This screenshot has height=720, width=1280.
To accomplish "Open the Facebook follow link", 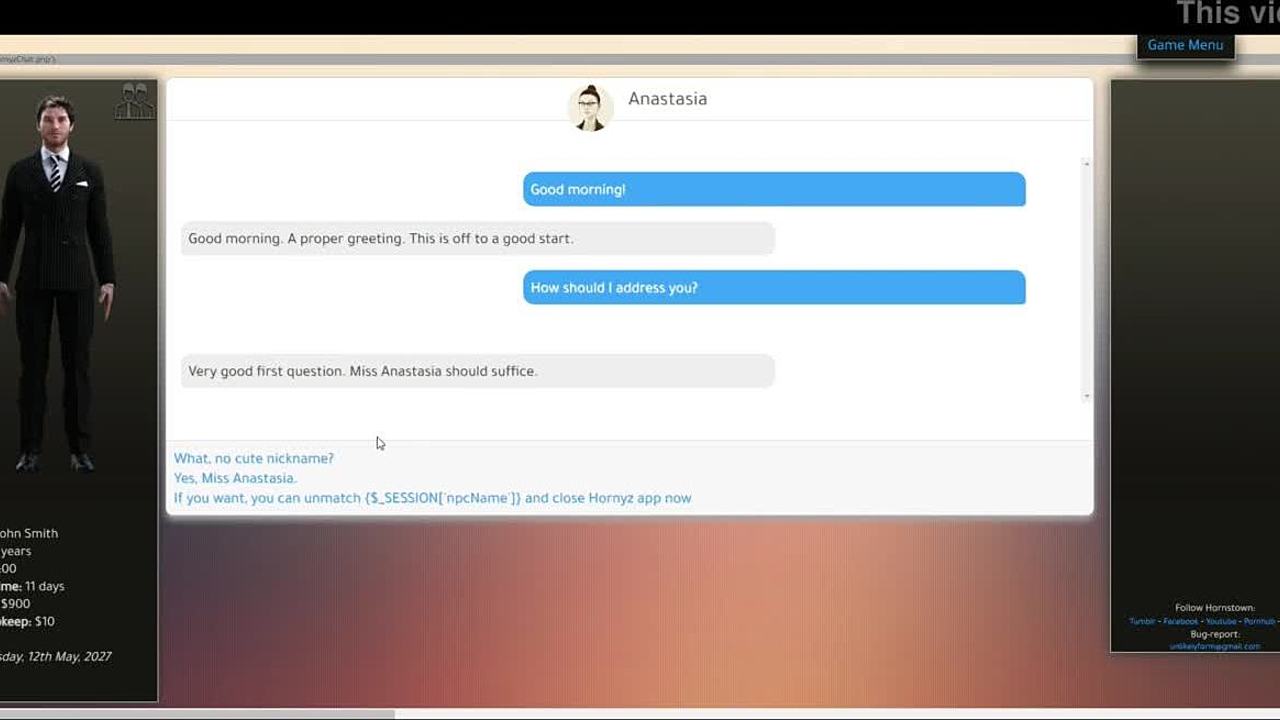I will 1180,621.
